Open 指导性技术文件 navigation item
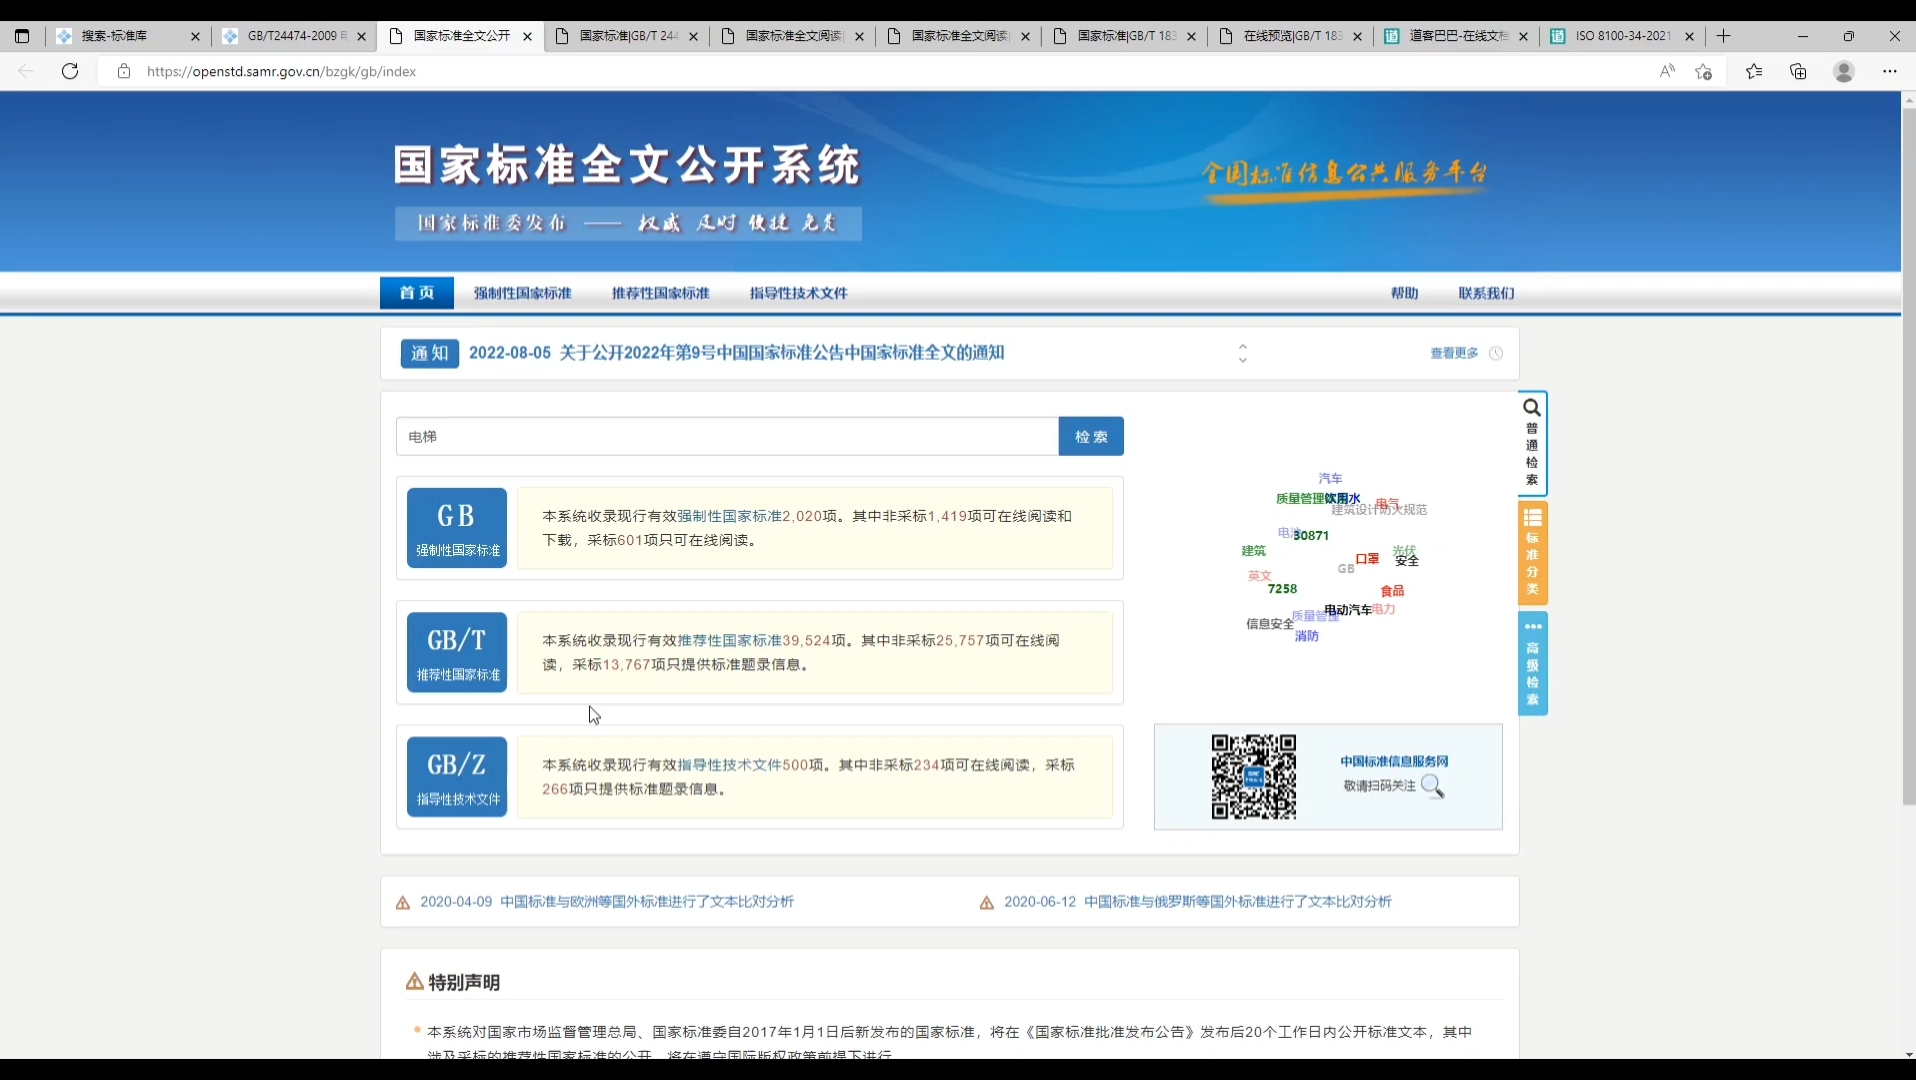The height and width of the screenshot is (1080, 1916). tap(799, 293)
